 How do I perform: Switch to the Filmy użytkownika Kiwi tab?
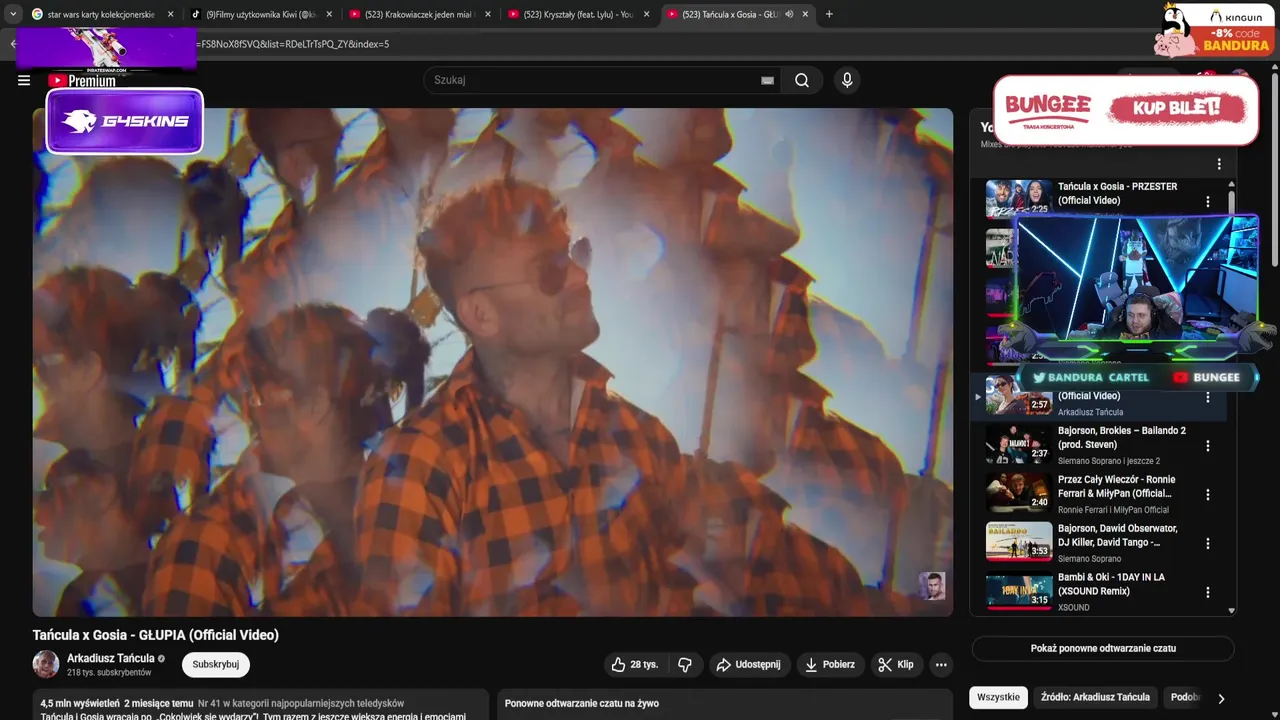(x=260, y=14)
